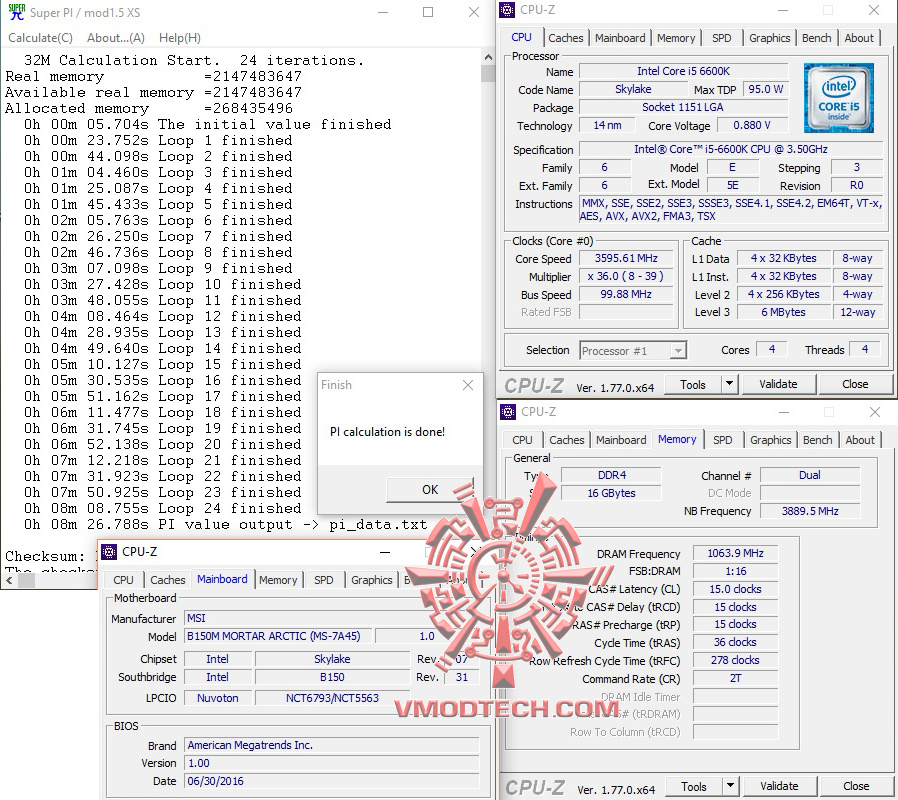
Task: Click Close button in Memory CPU-Z window
Action: (x=856, y=787)
